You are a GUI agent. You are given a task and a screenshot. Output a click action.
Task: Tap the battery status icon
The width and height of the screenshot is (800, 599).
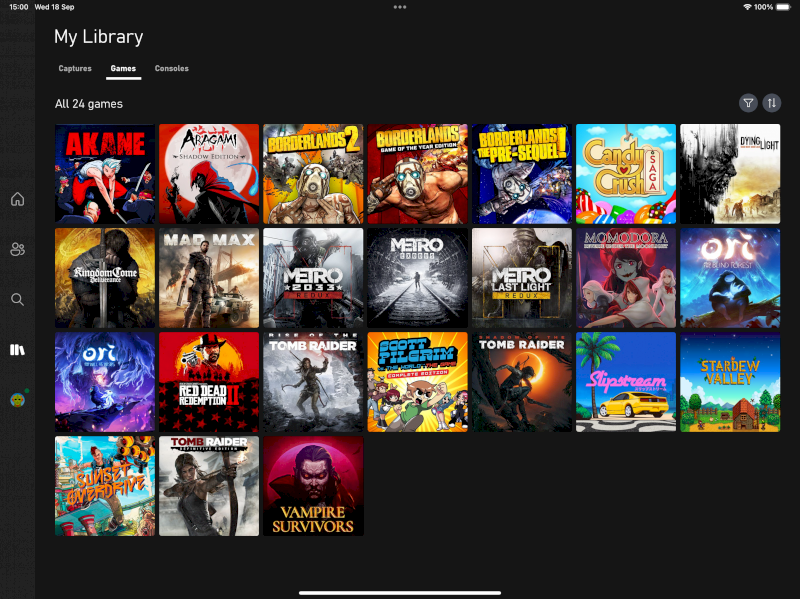(x=783, y=7)
